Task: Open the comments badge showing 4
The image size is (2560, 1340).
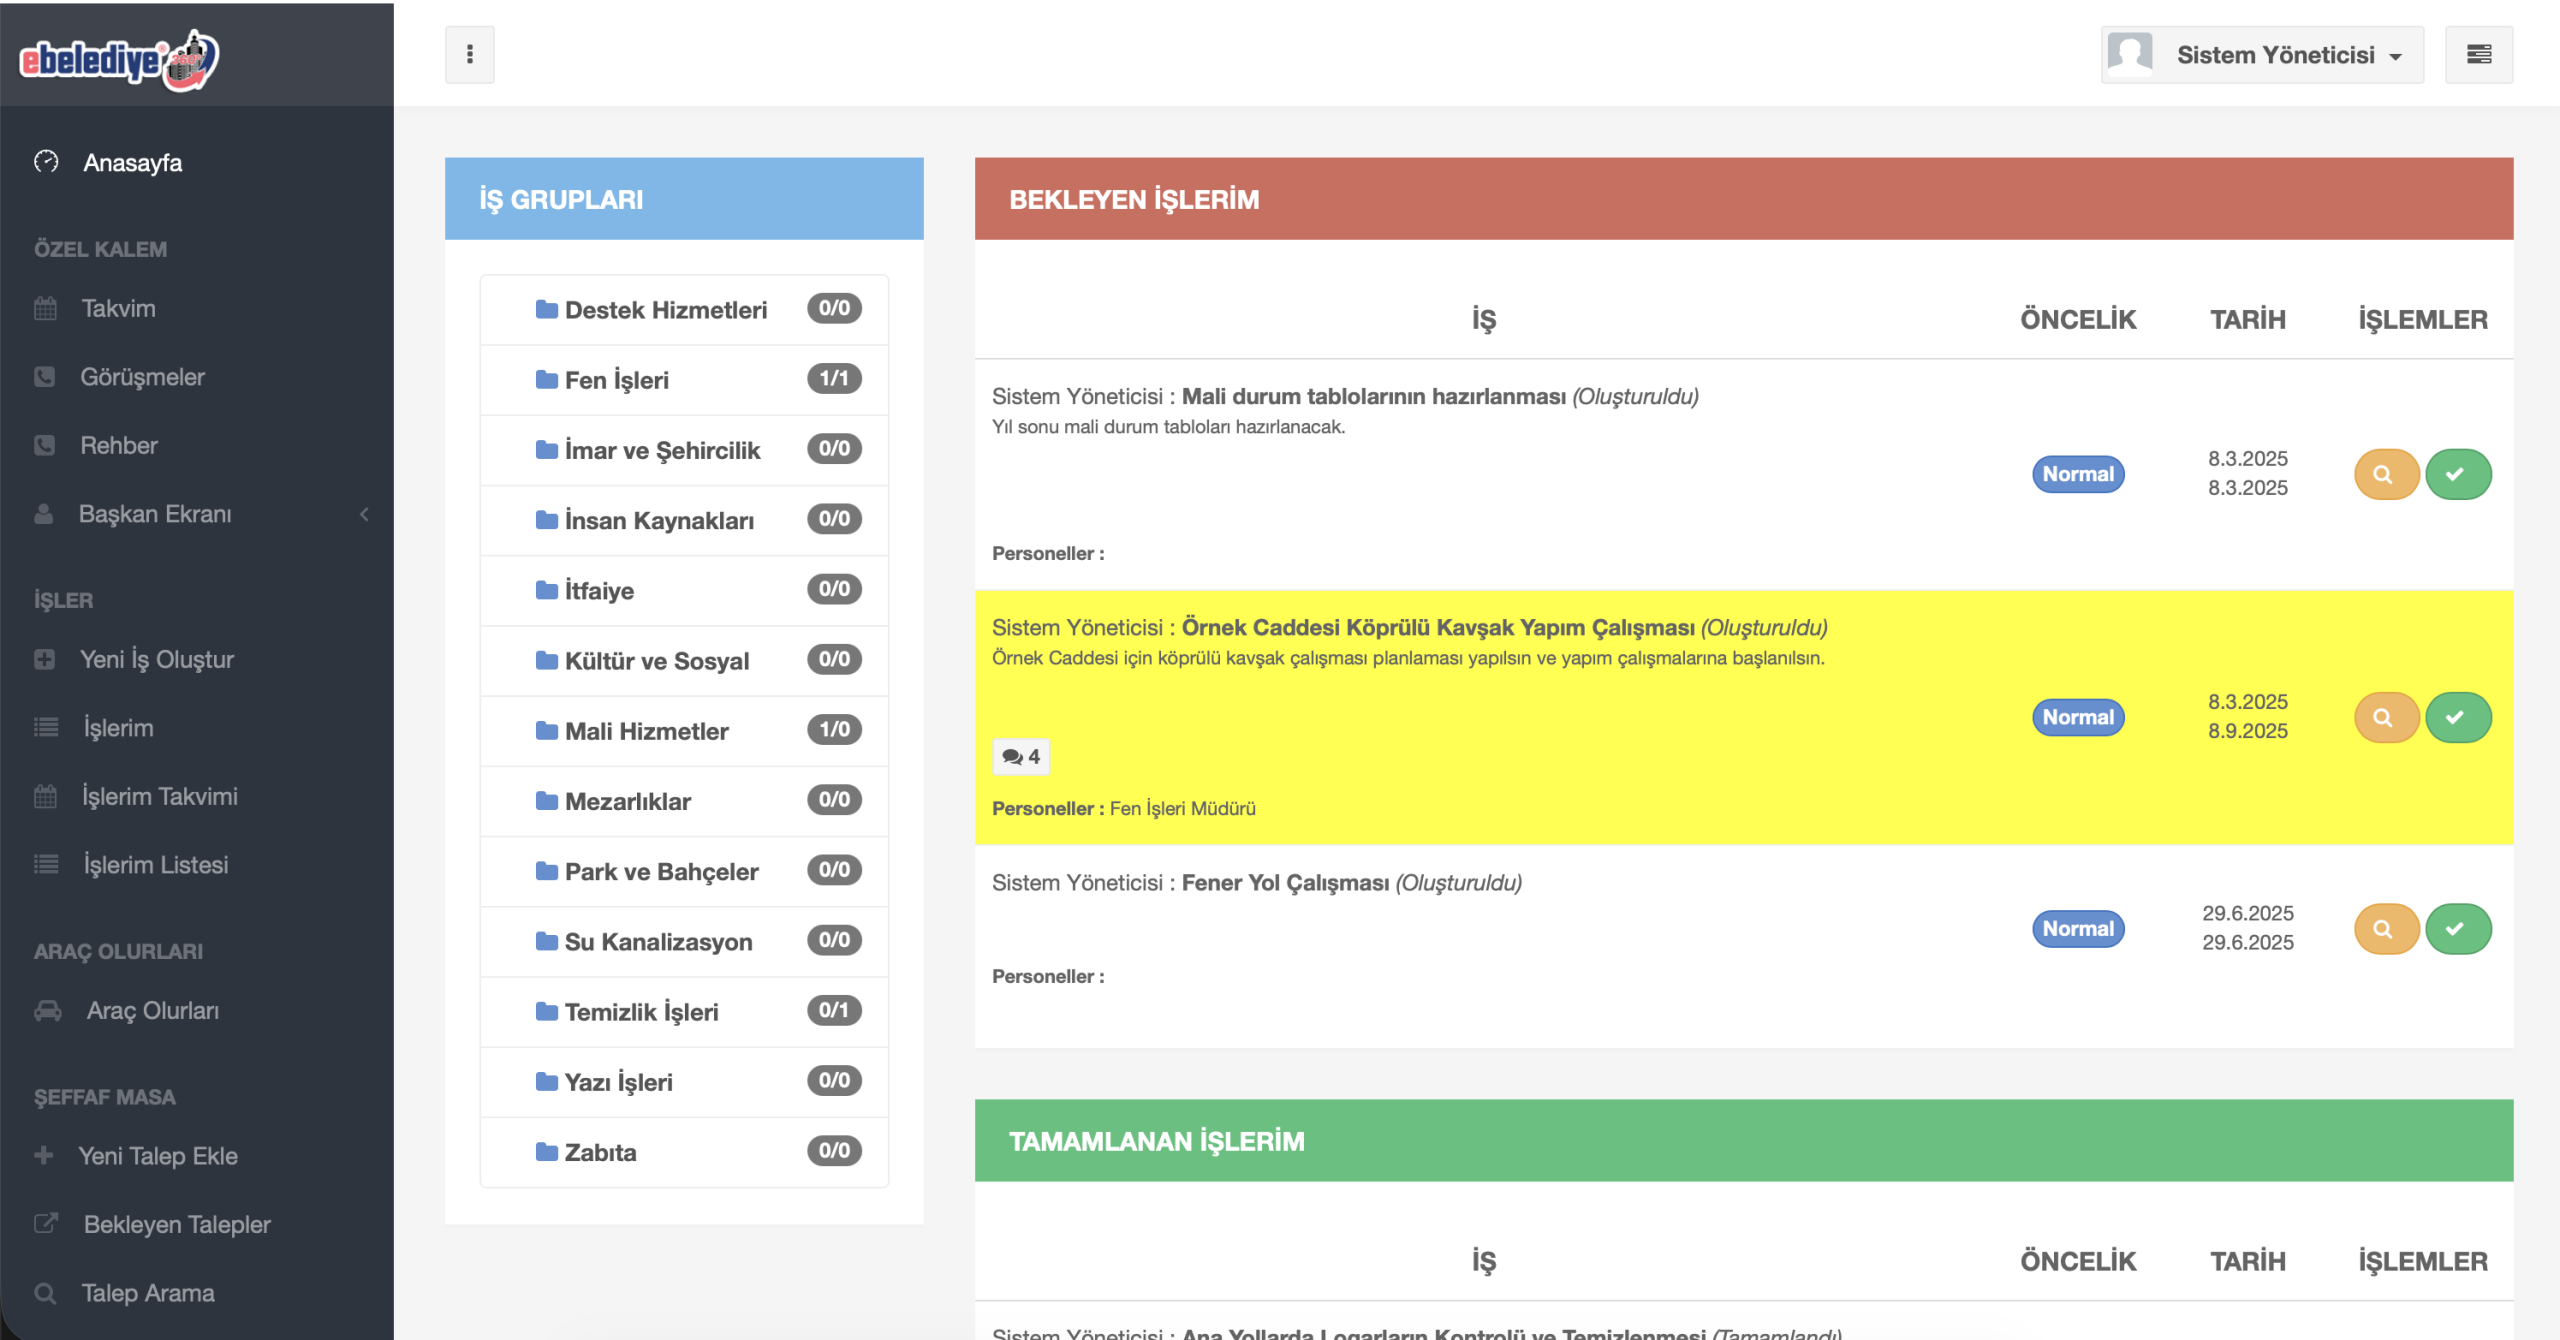Action: [1020, 757]
